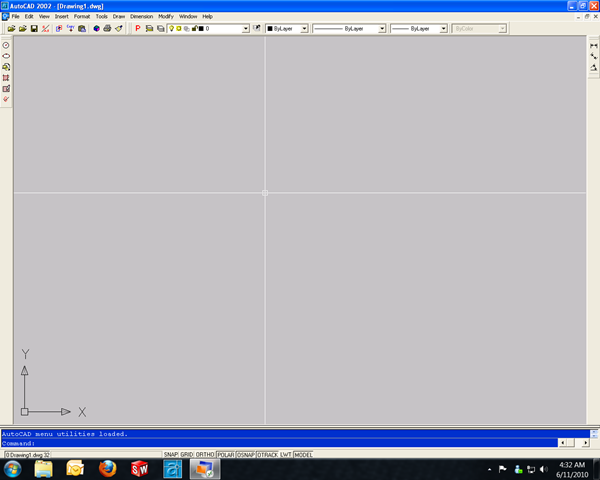The image size is (600, 480).
Task: Expand the lineweight ByLayer dropdown
Action: pyautogui.click(x=443, y=29)
